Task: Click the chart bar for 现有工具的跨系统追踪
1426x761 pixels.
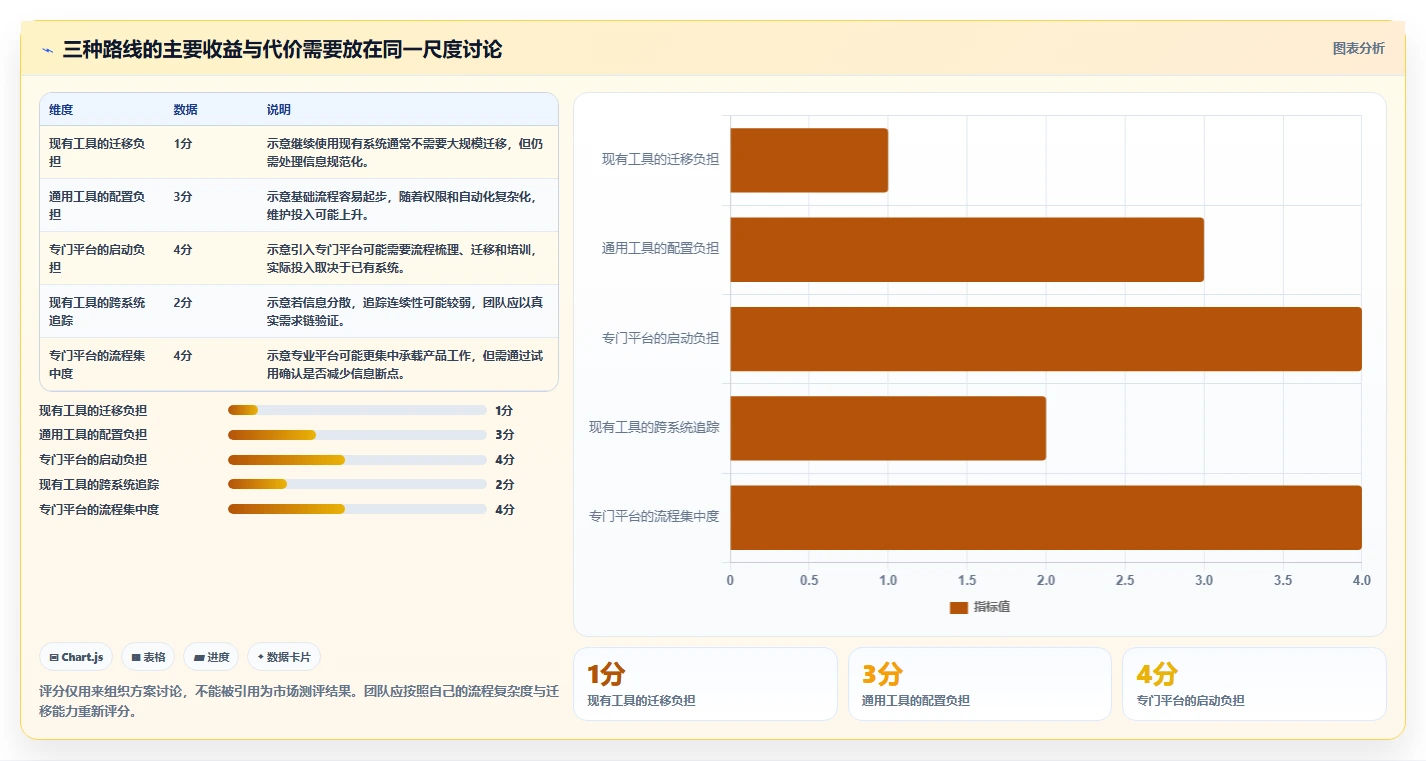Action: click(888, 428)
